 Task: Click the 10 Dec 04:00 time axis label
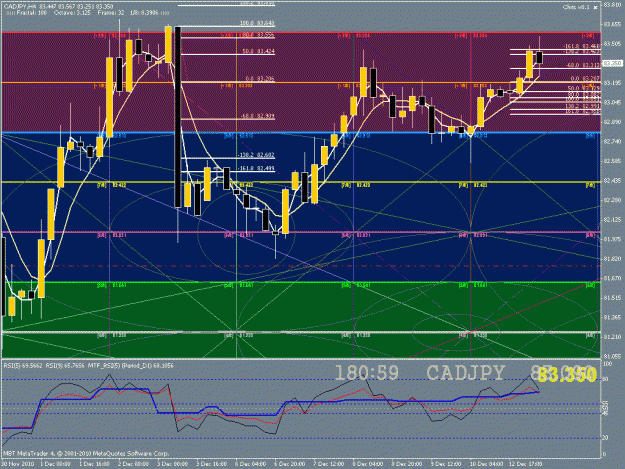click(485, 464)
